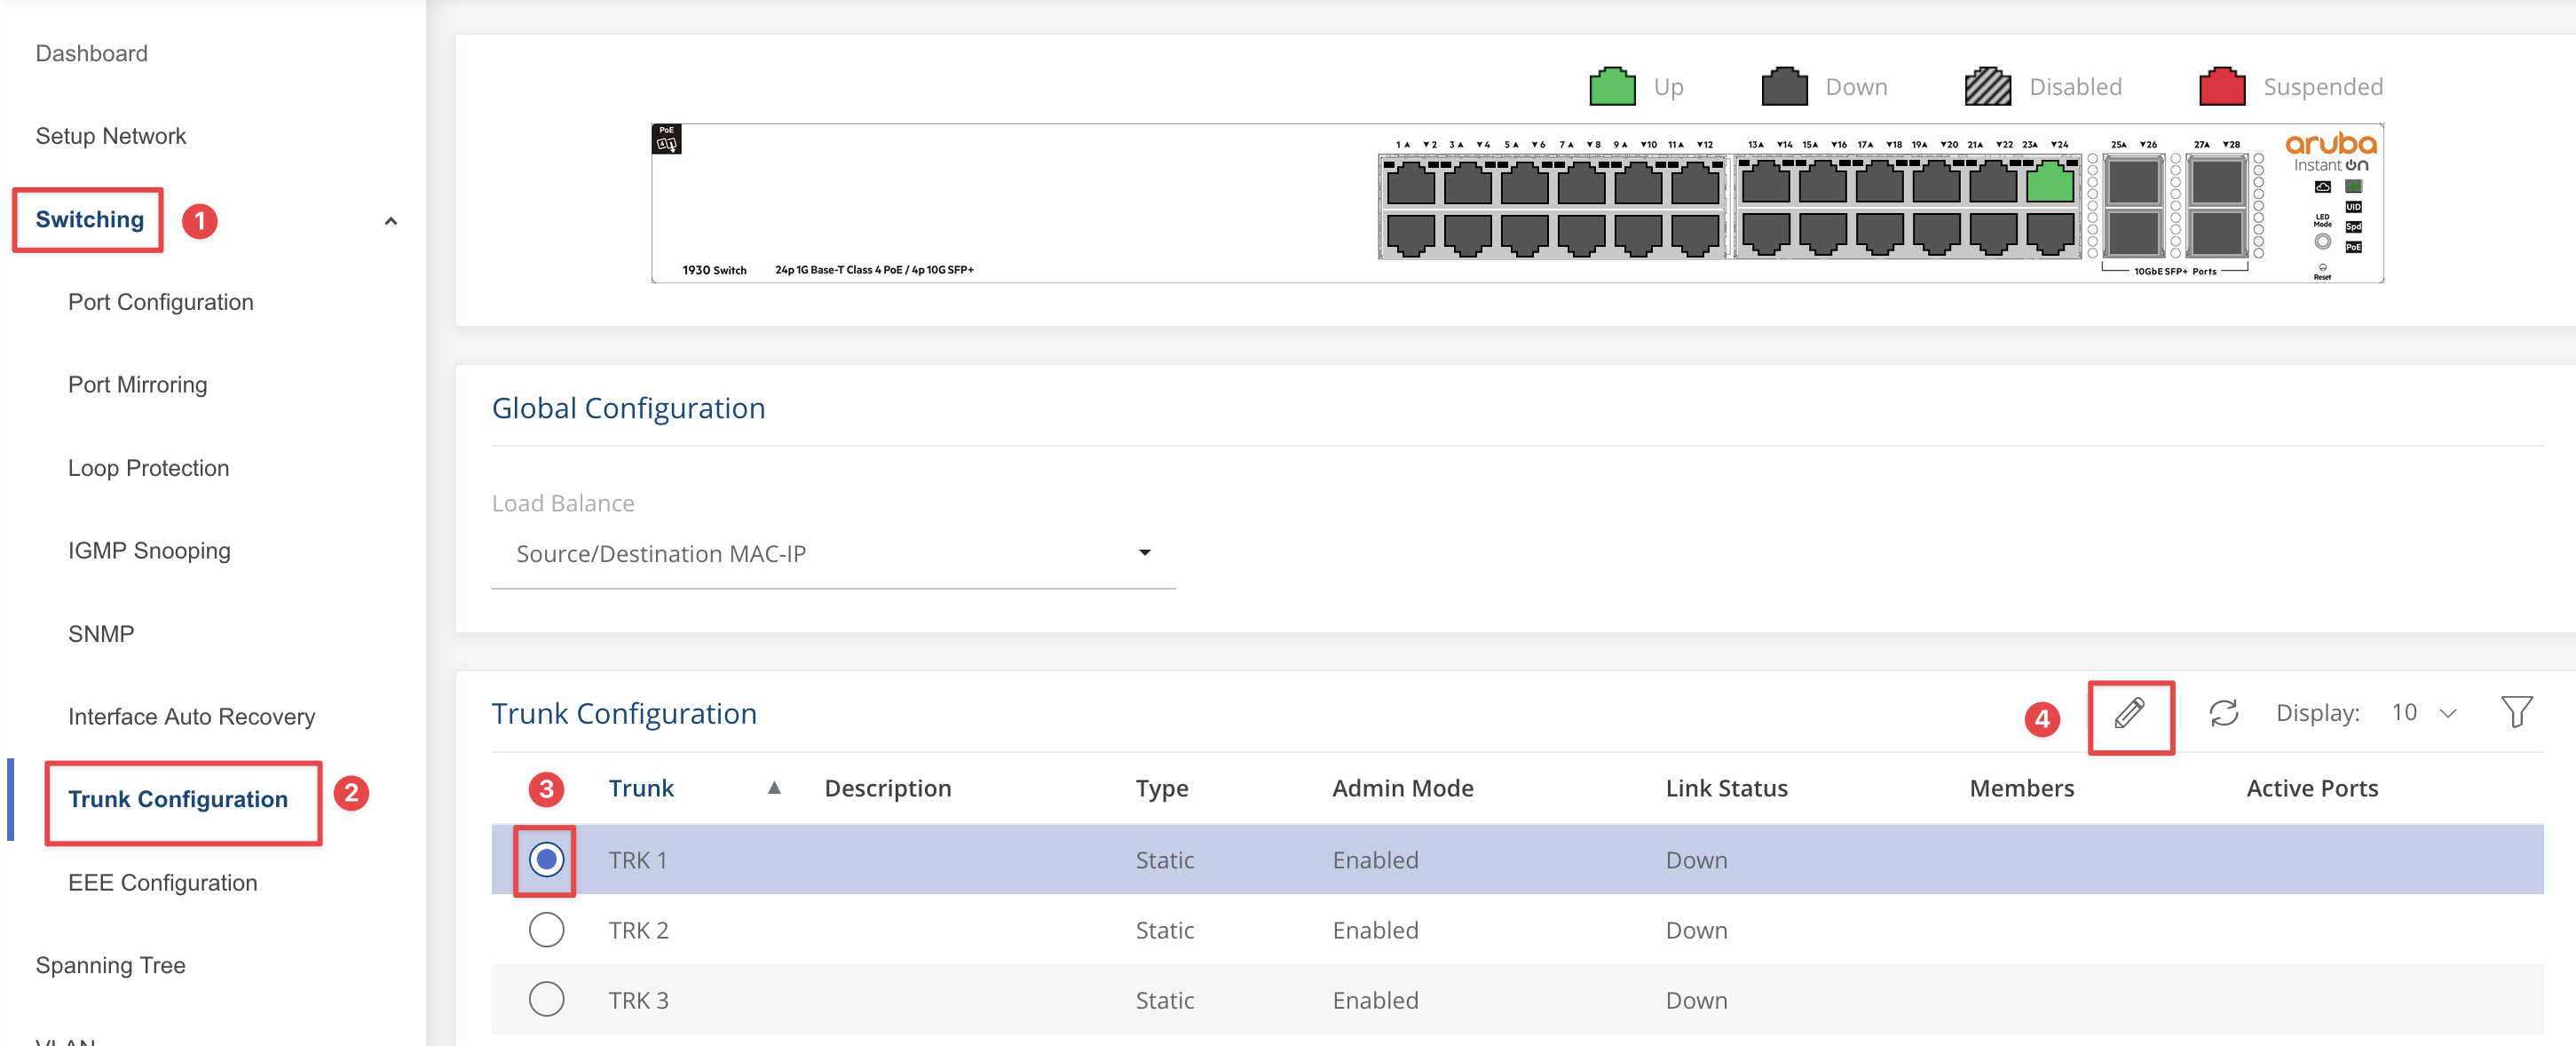Select port 12 on the switch diagram
2576x1046 pixels.
pyautogui.click(x=1695, y=235)
